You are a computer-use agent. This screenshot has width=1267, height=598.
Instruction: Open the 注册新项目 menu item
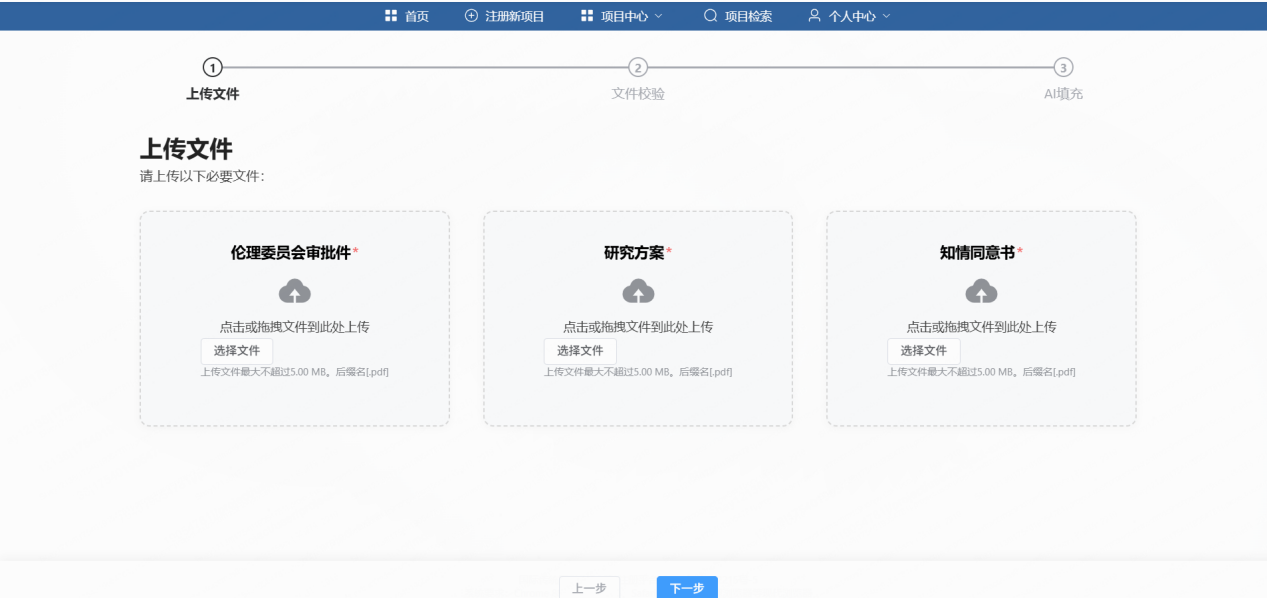pos(513,16)
